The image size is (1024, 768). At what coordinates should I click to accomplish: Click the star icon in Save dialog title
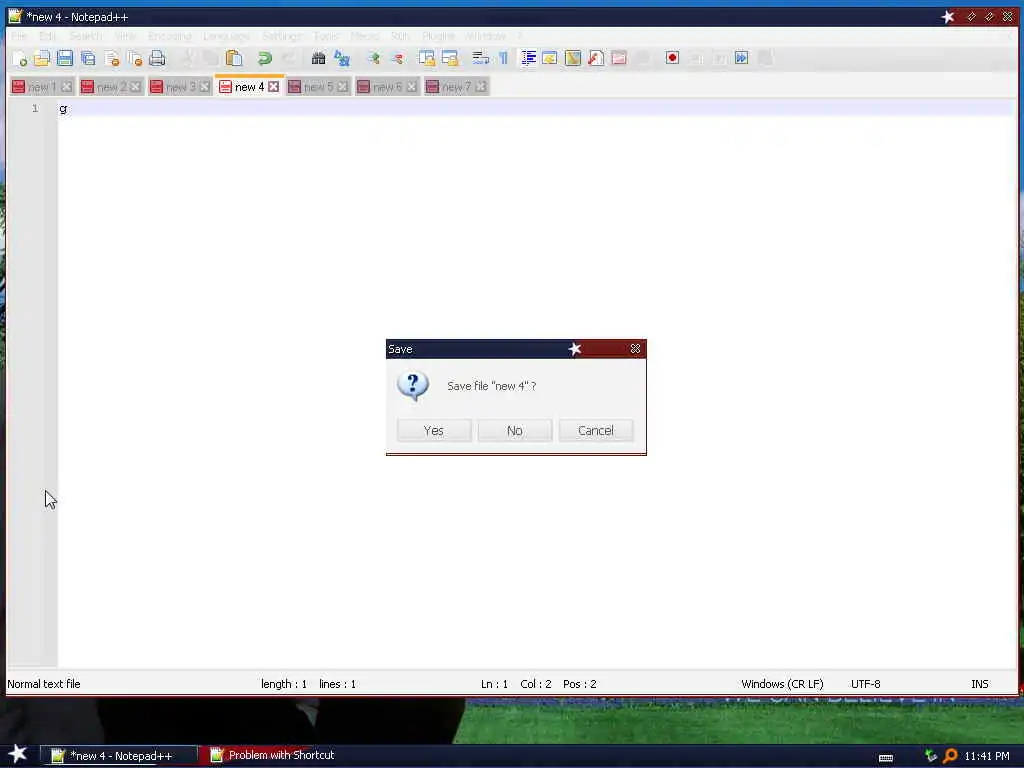575,349
